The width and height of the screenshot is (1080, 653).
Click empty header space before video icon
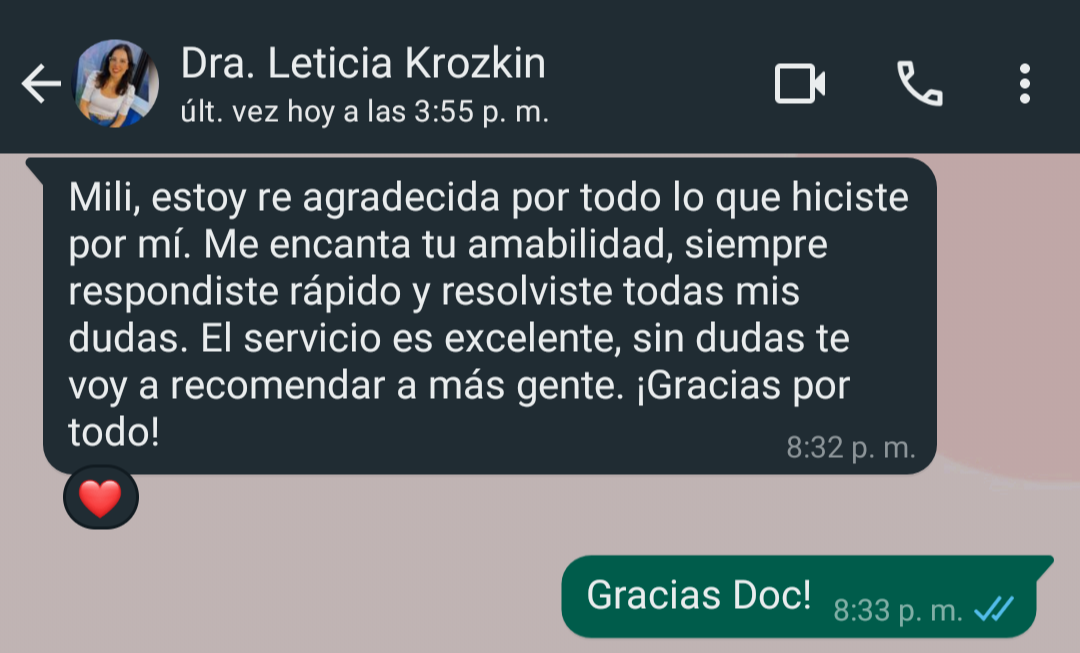(661, 83)
